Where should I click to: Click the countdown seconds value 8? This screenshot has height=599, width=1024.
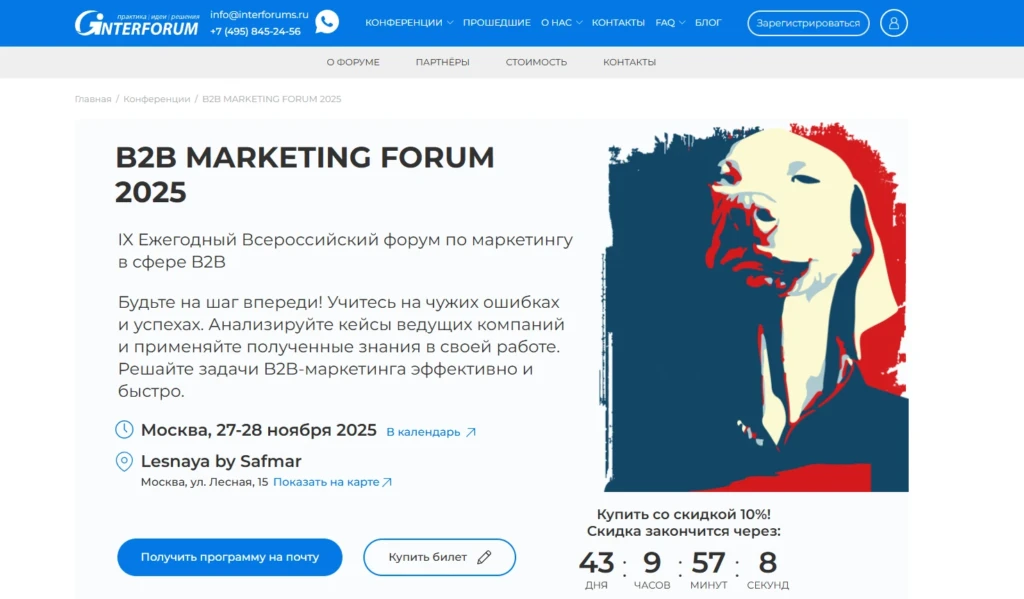tap(767, 562)
